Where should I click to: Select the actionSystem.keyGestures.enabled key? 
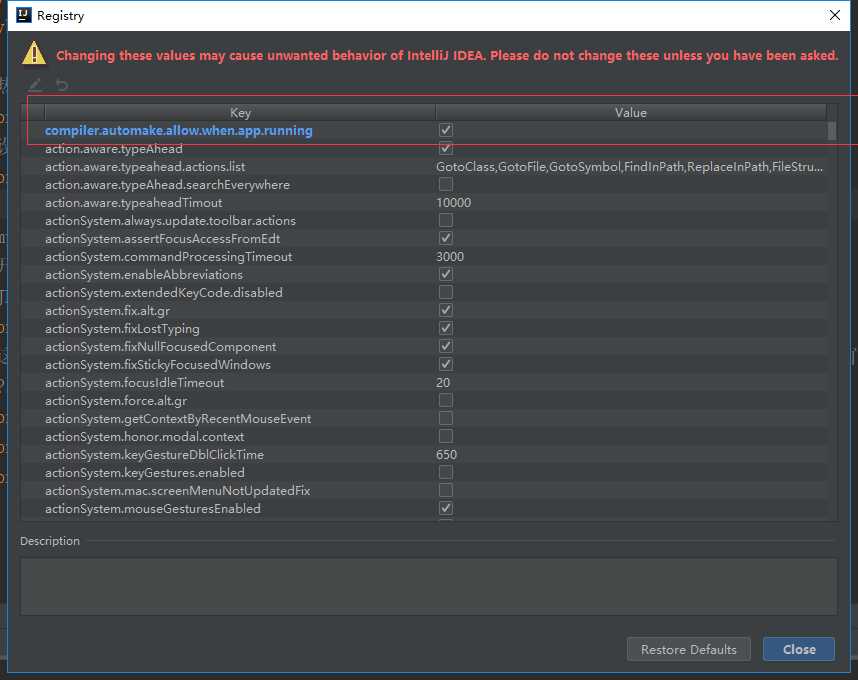click(144, 473)
